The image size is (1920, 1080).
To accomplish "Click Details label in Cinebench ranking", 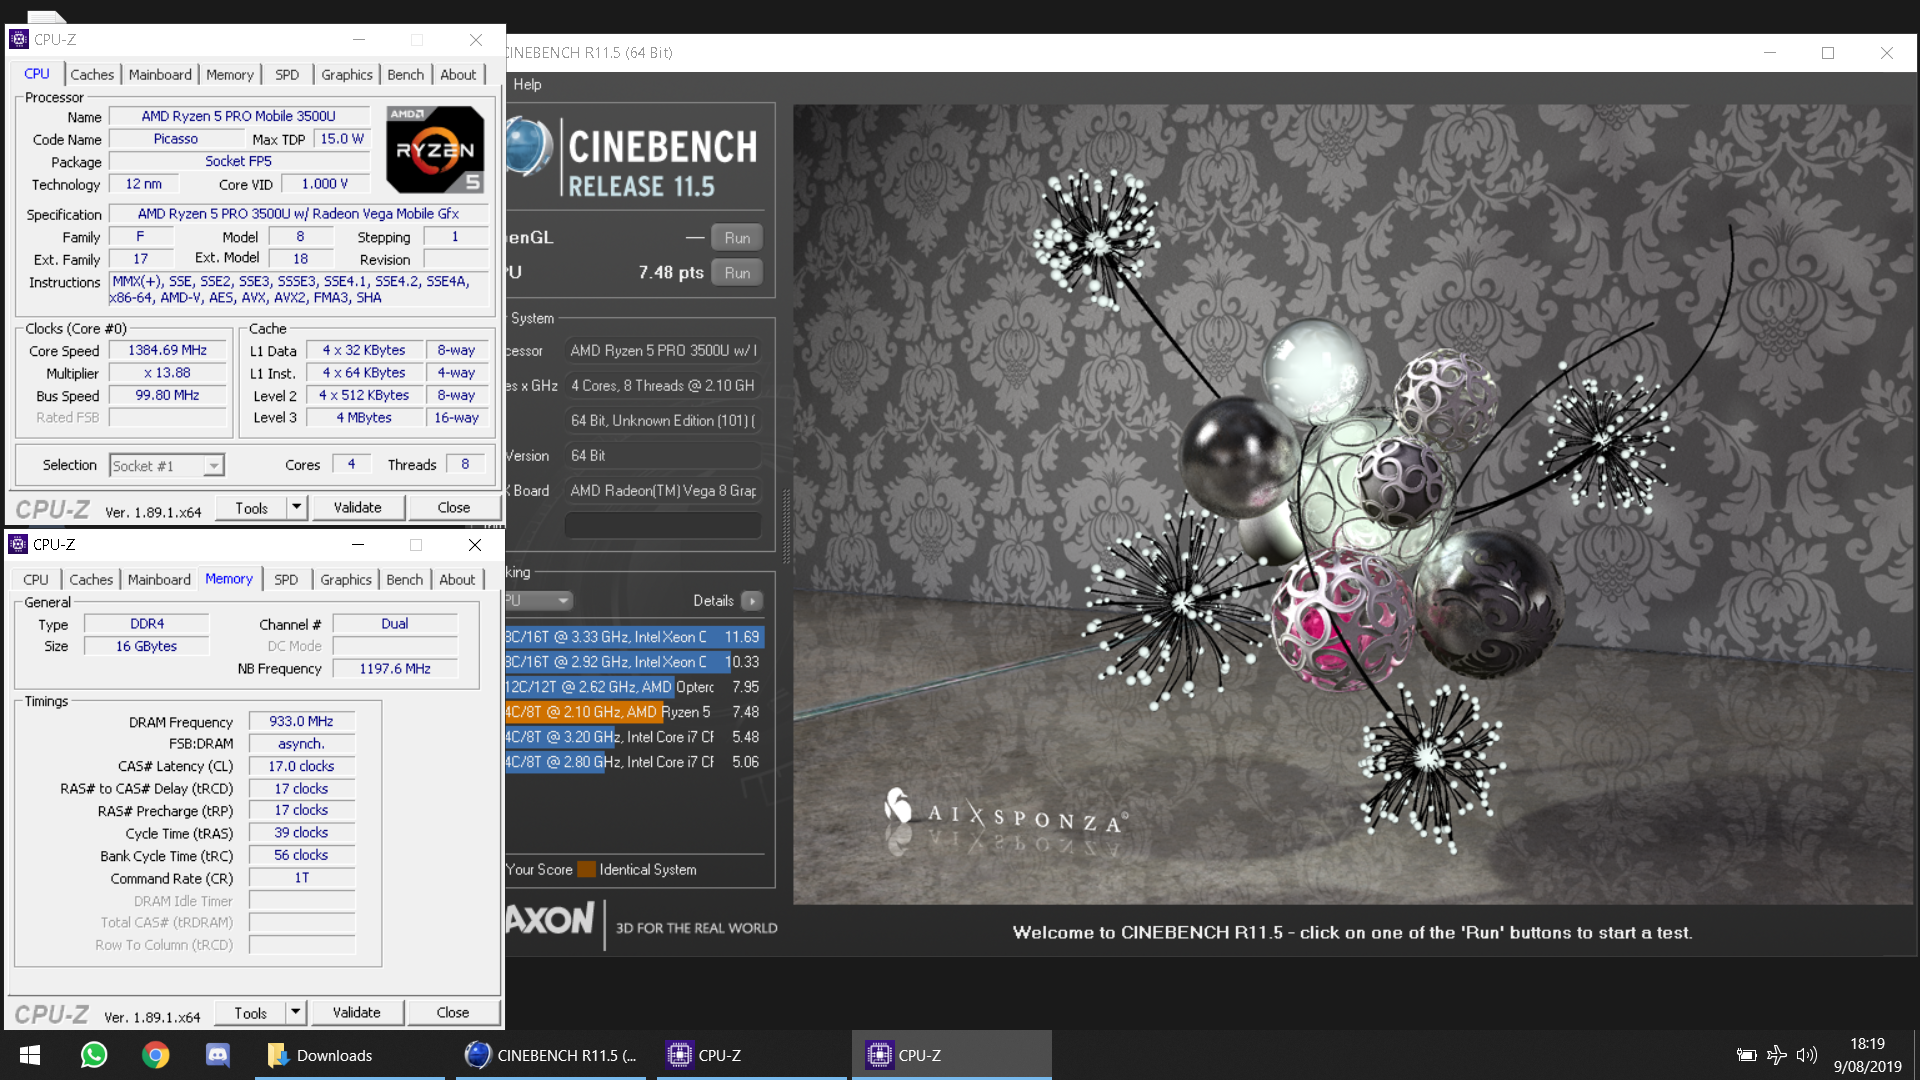I will click(713, 601).
